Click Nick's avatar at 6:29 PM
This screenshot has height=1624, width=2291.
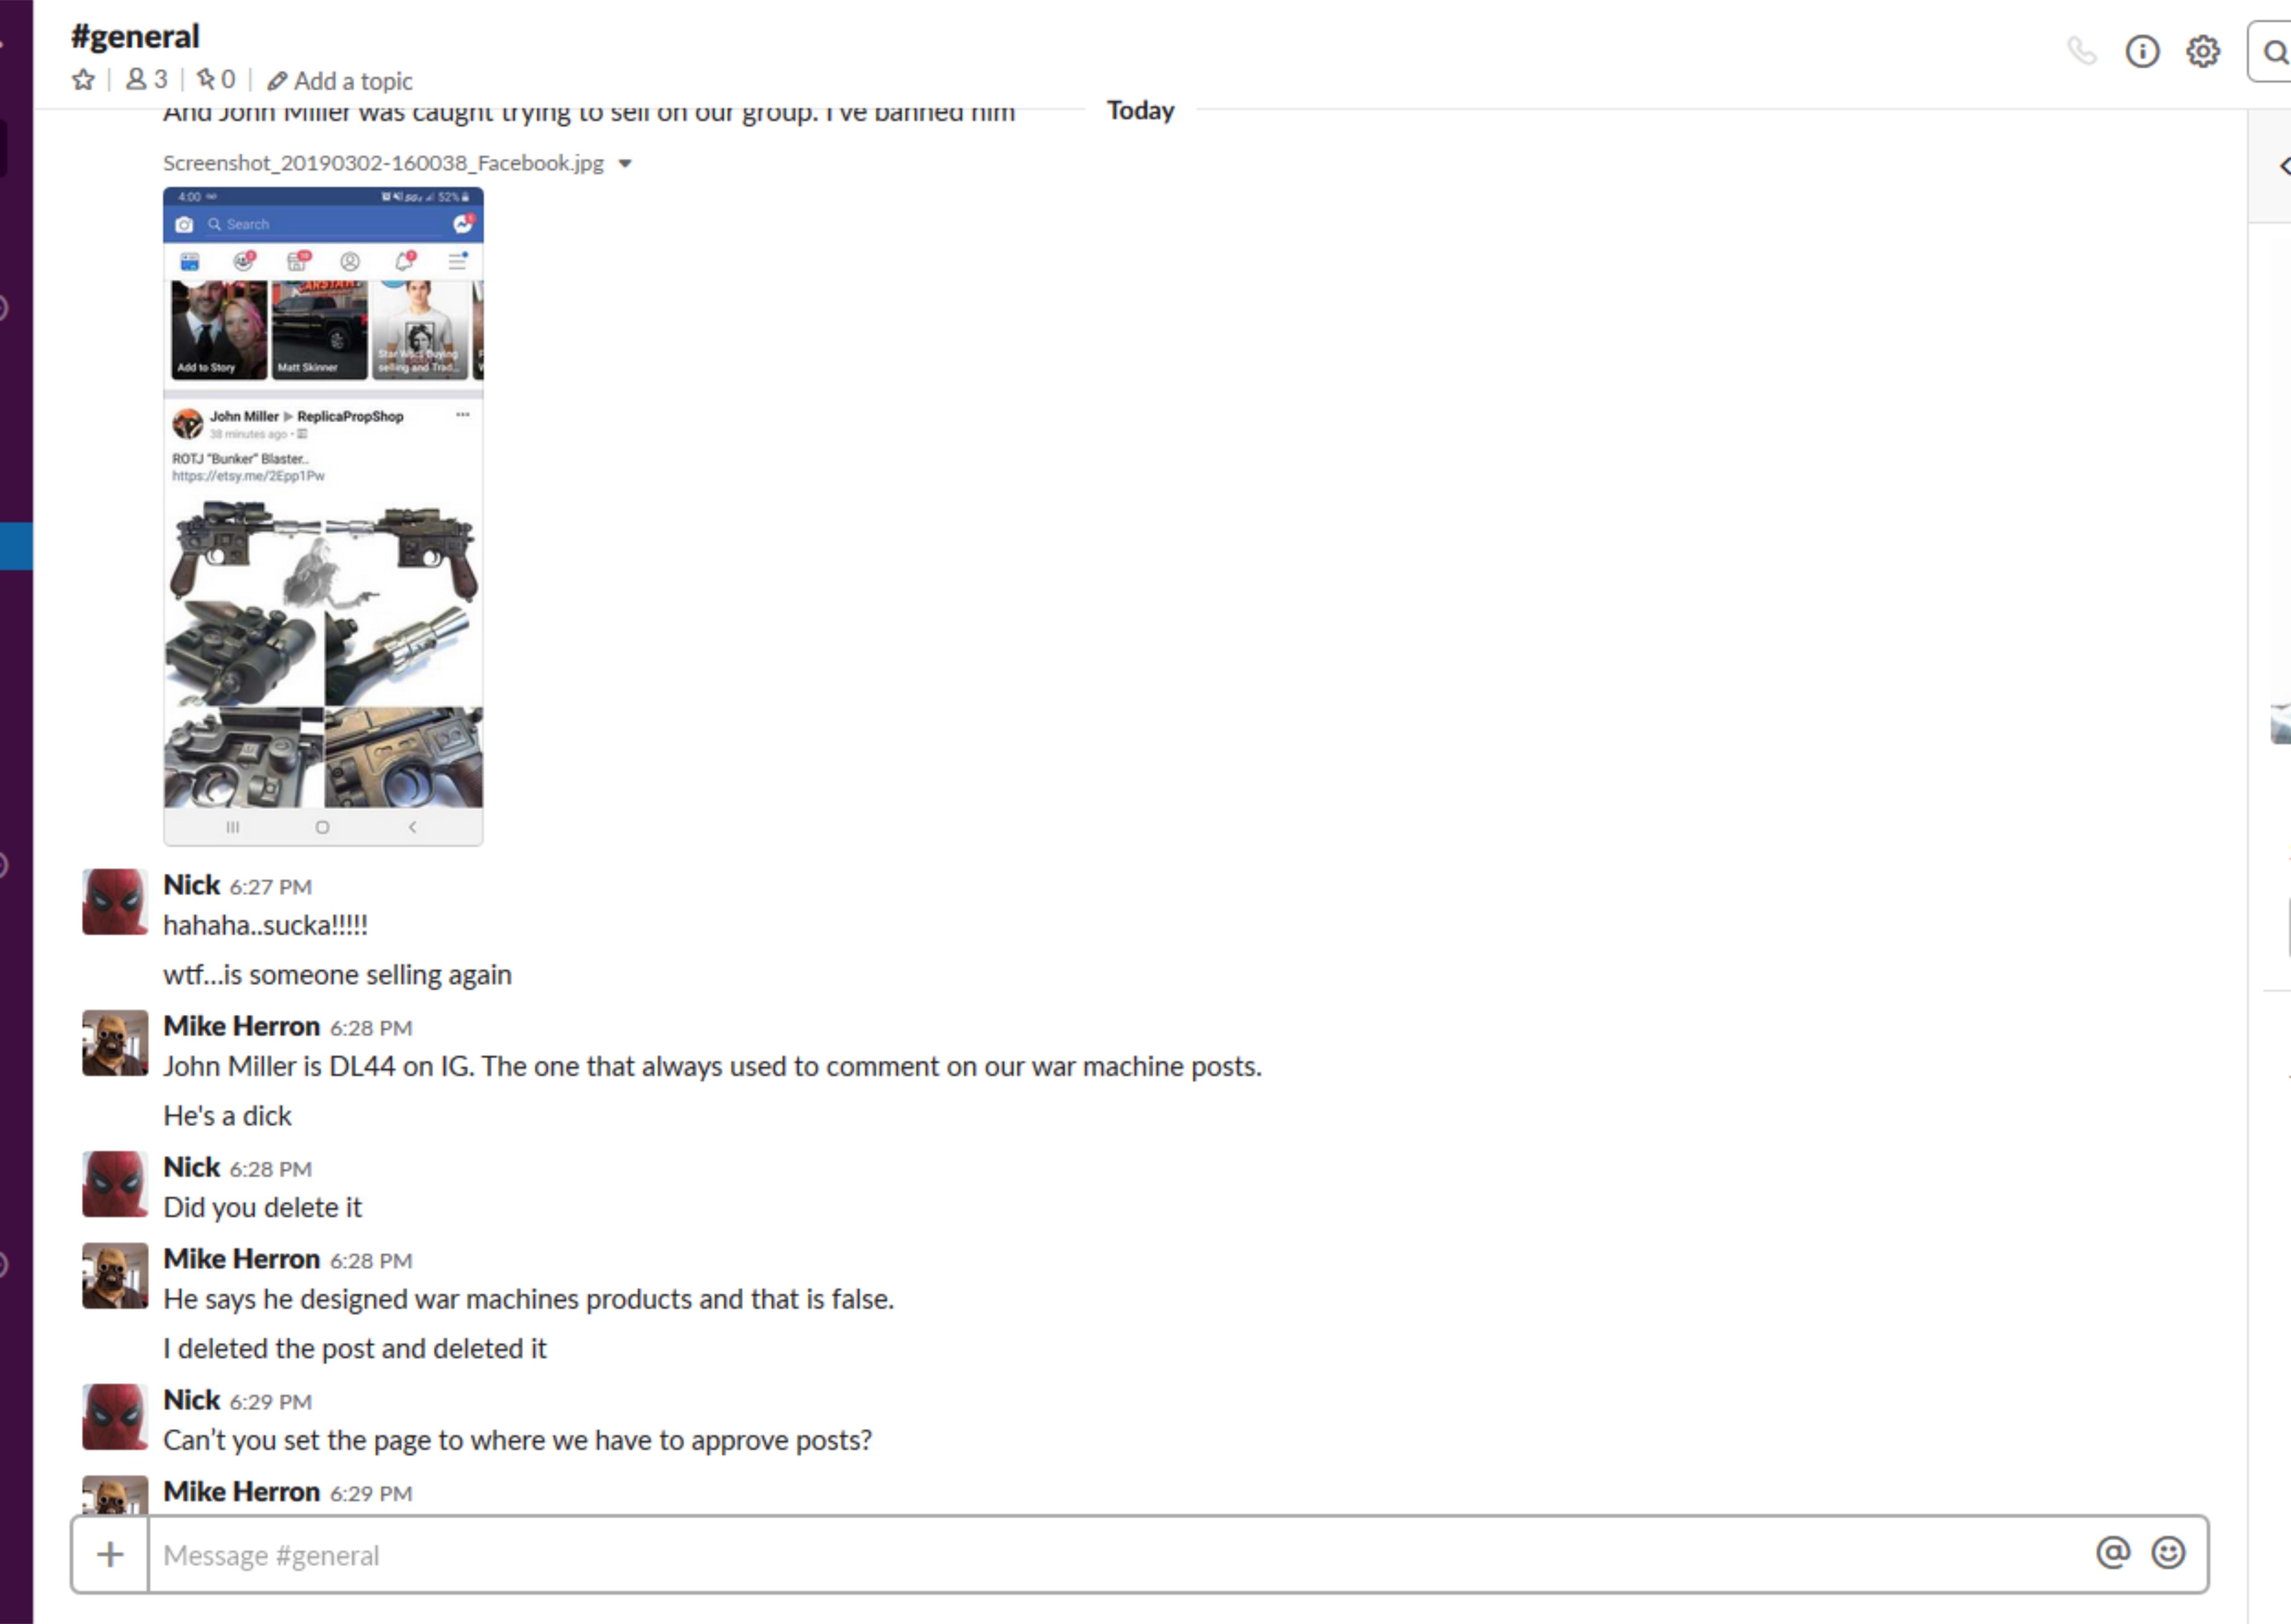(115, 1417)
